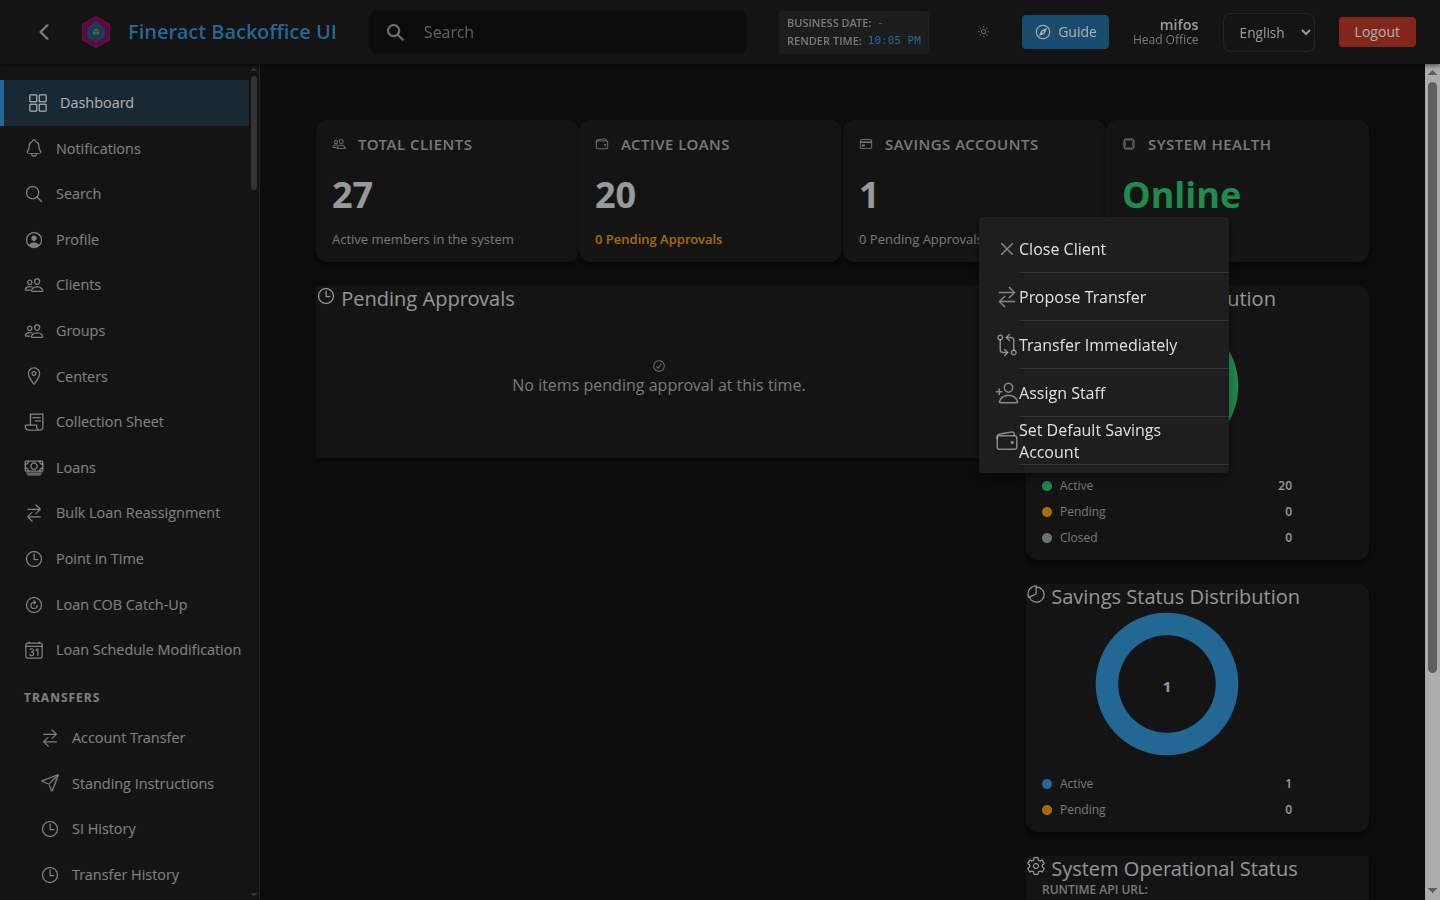Click the blue Active savings legend dot

click(1047, 784)
